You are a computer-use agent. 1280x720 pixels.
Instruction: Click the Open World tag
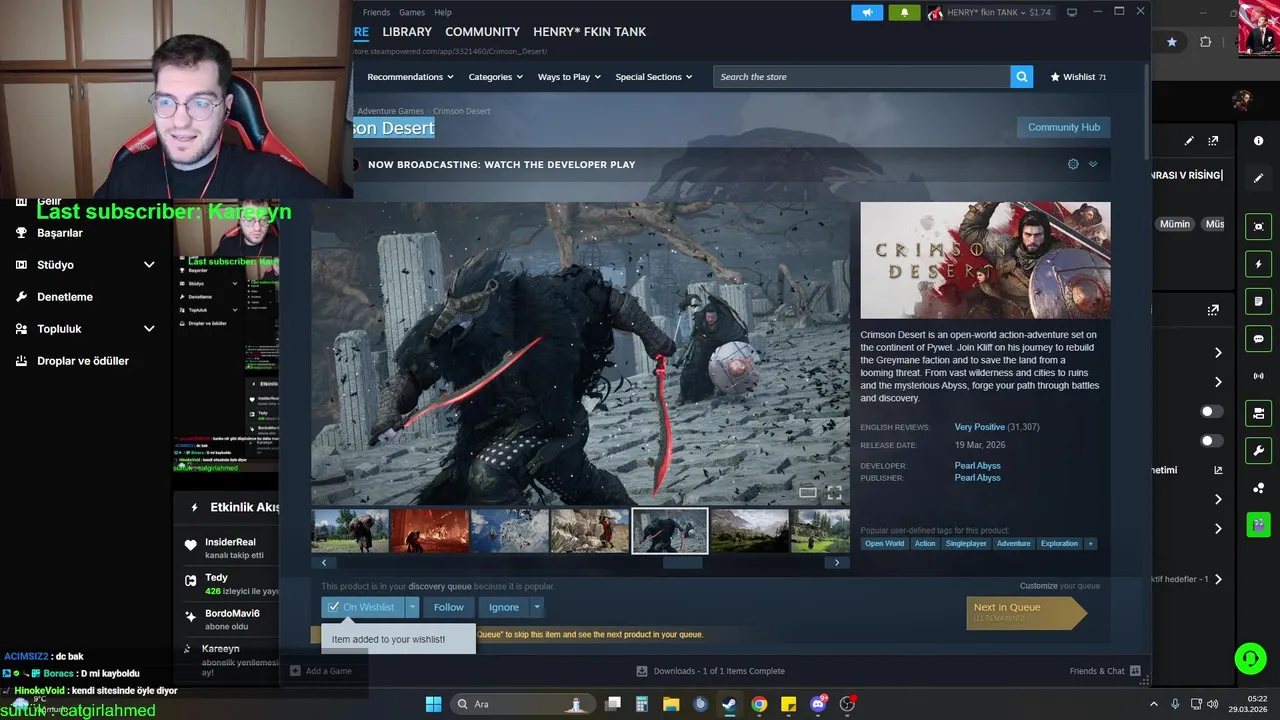point(884,544)
